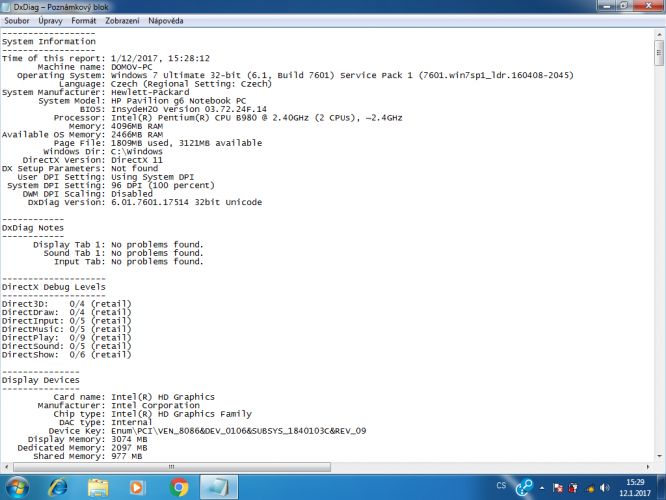This screenshot has height=500, width=666.
Task: Open the Zobrazení menu
Action: coord(122,20)
